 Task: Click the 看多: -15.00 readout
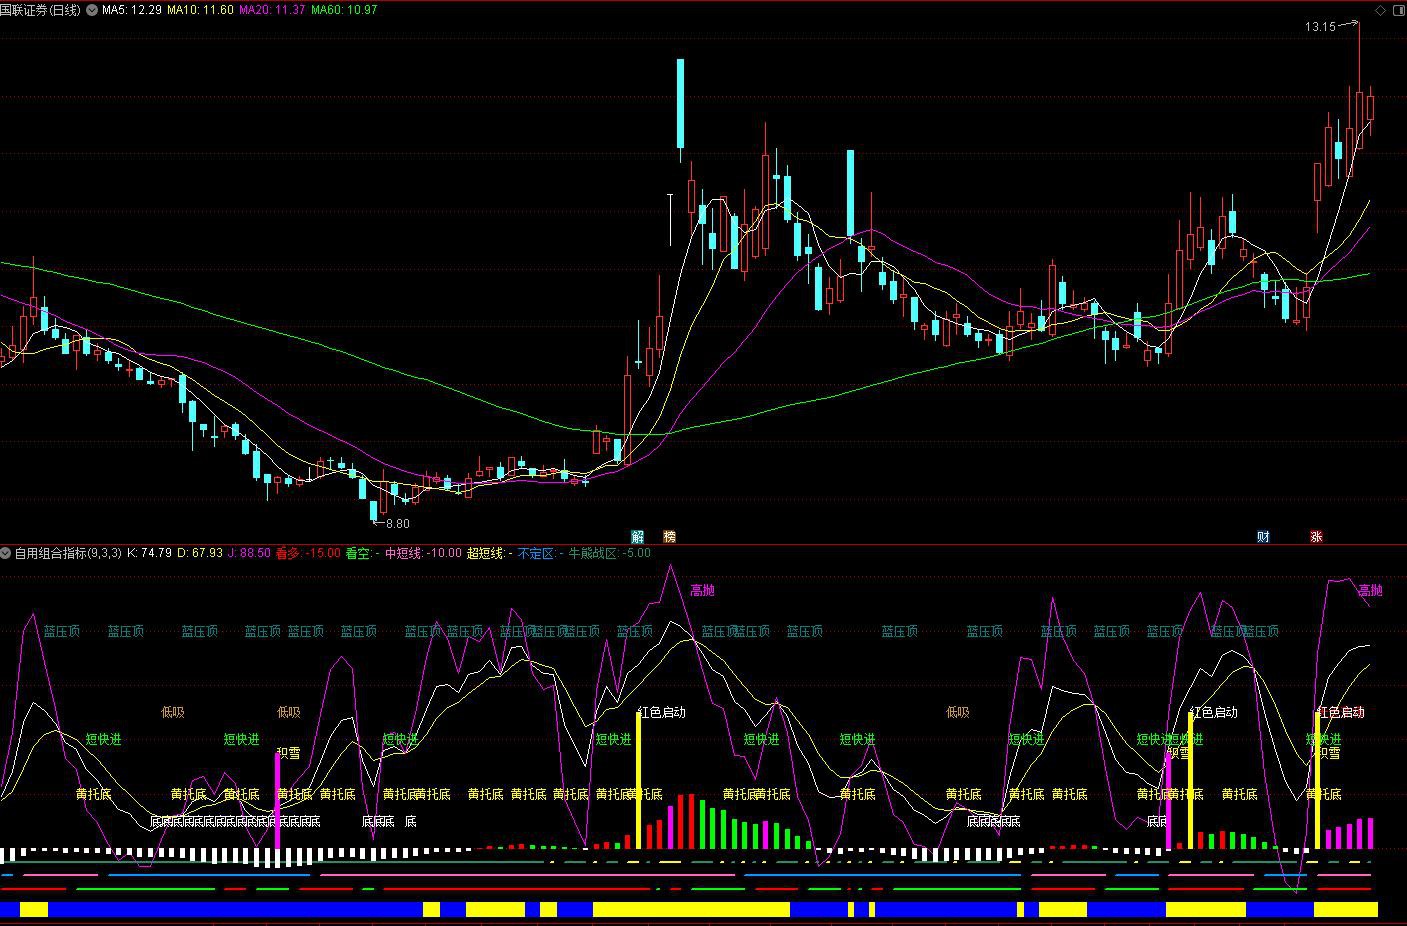click(x=308, y=553)
